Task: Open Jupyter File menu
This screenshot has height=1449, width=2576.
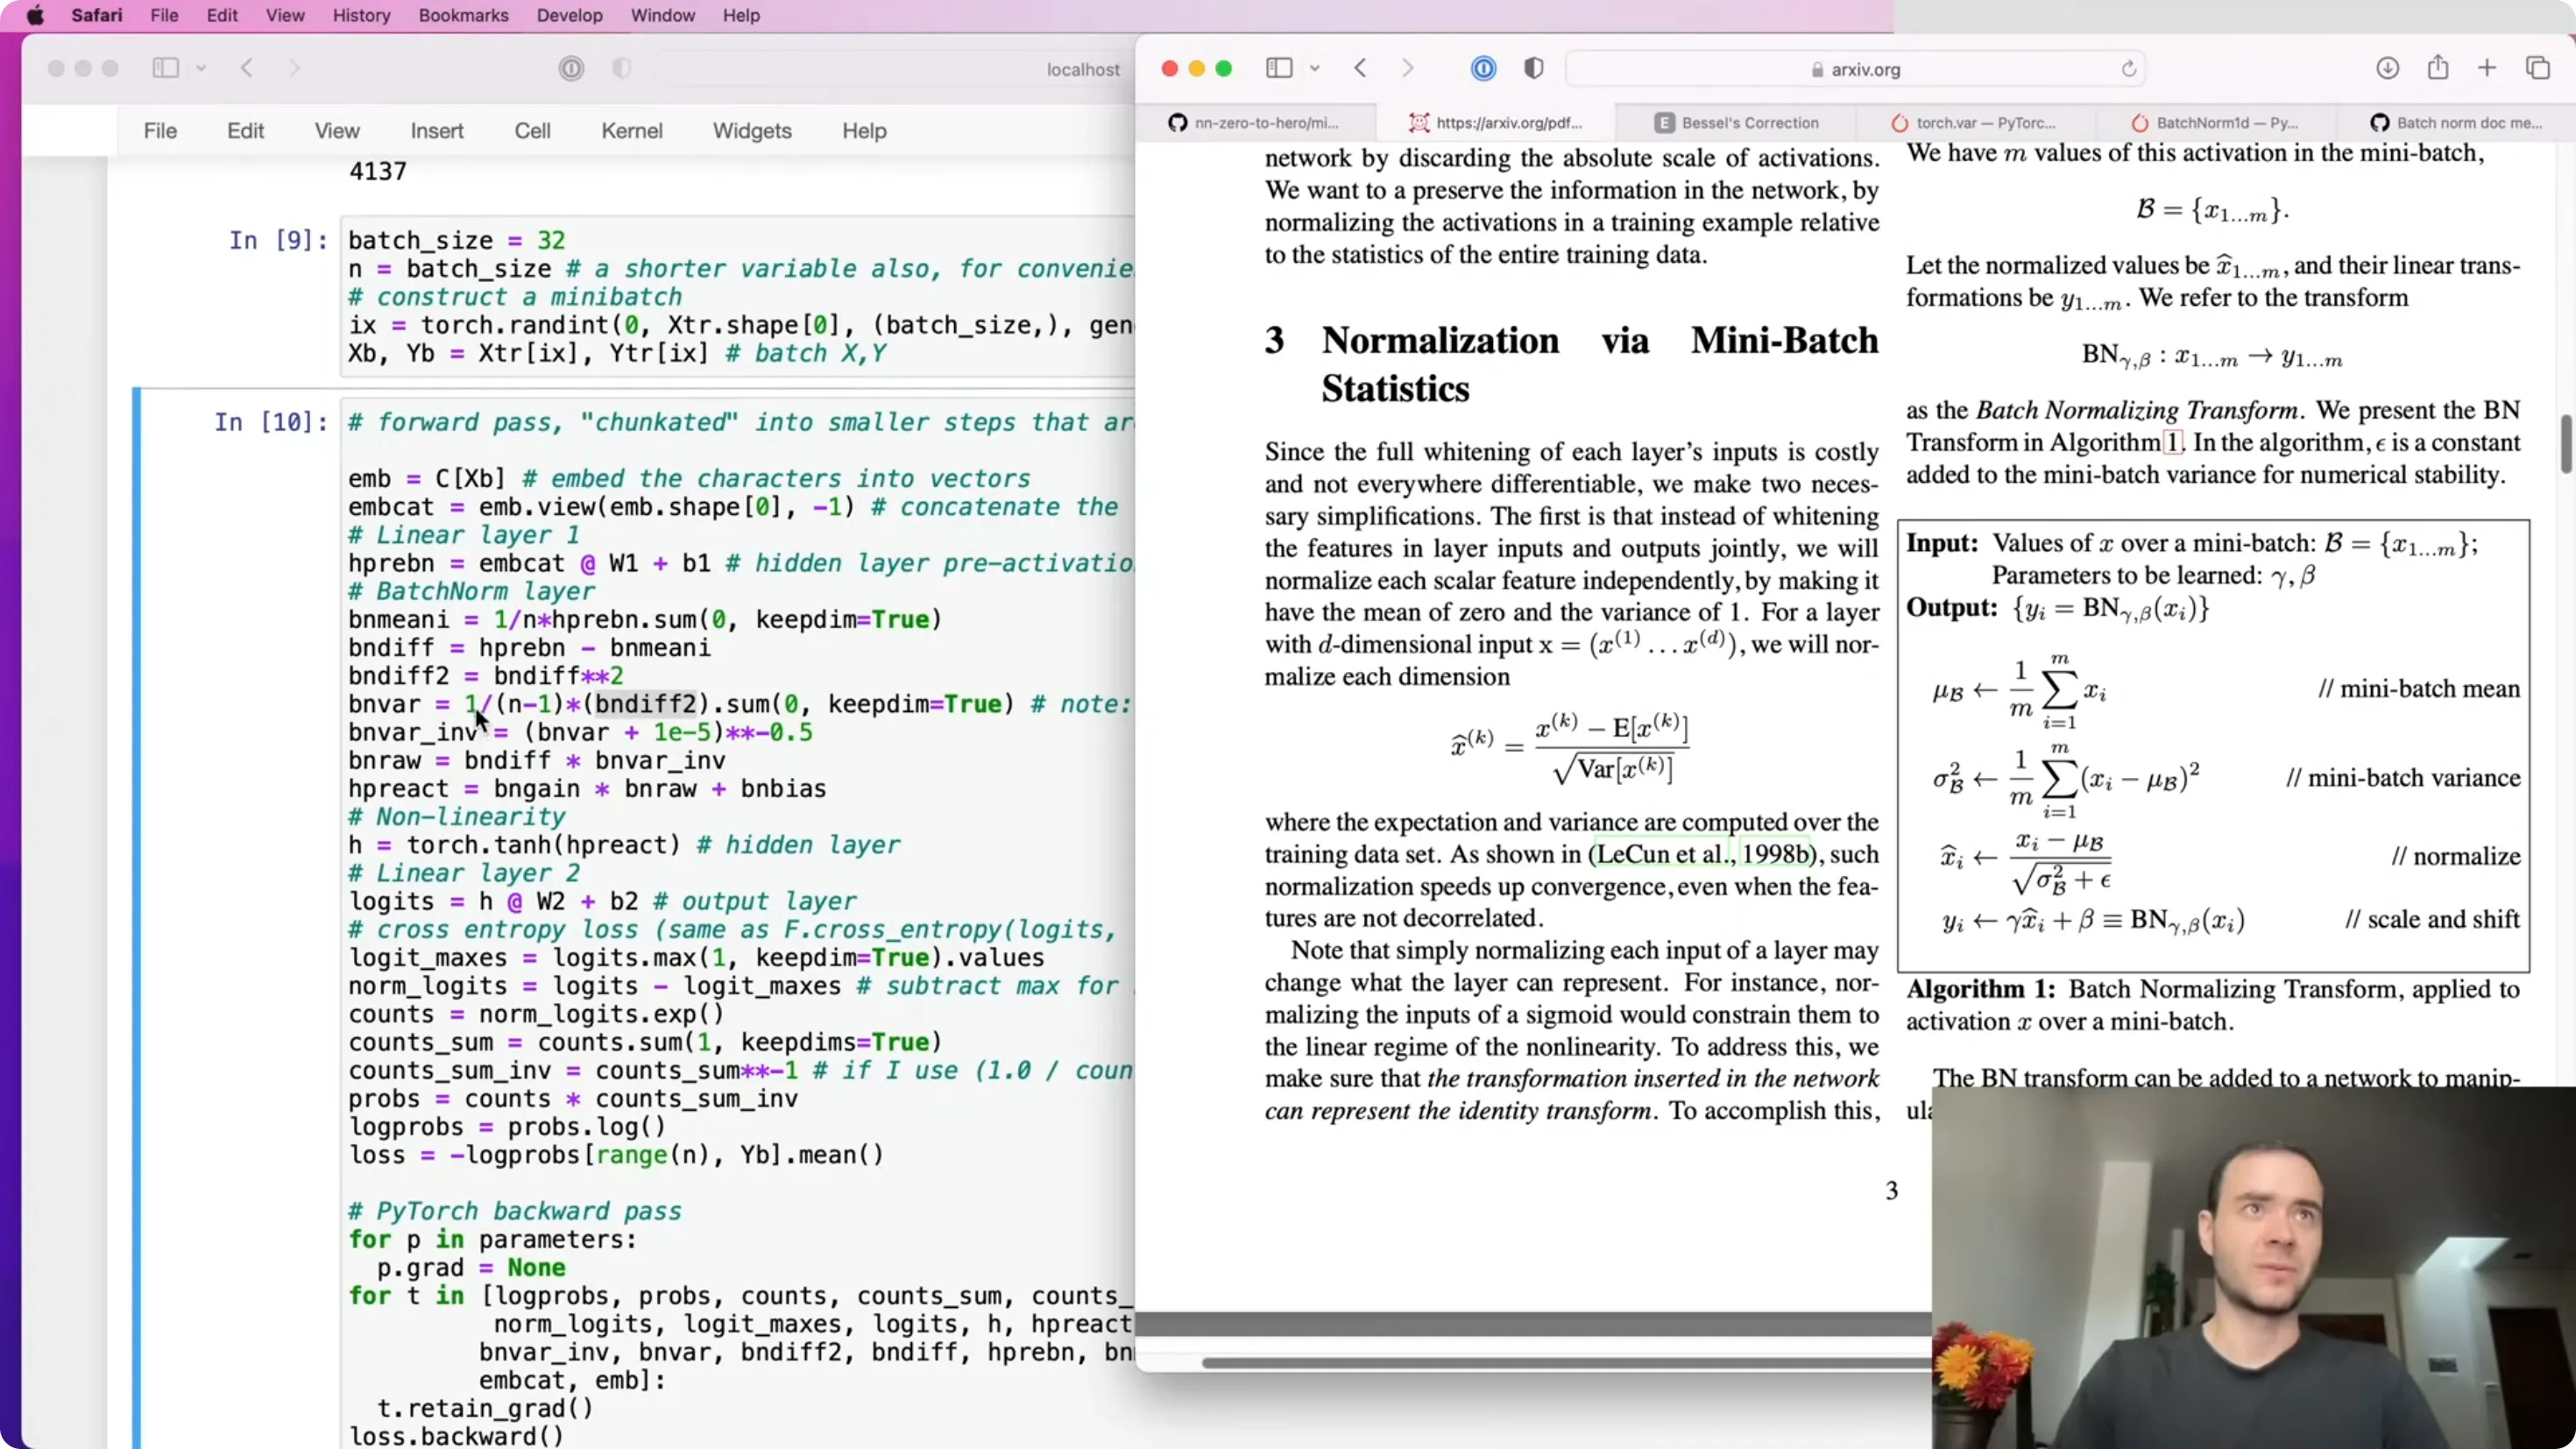Action: pos(160,131)
